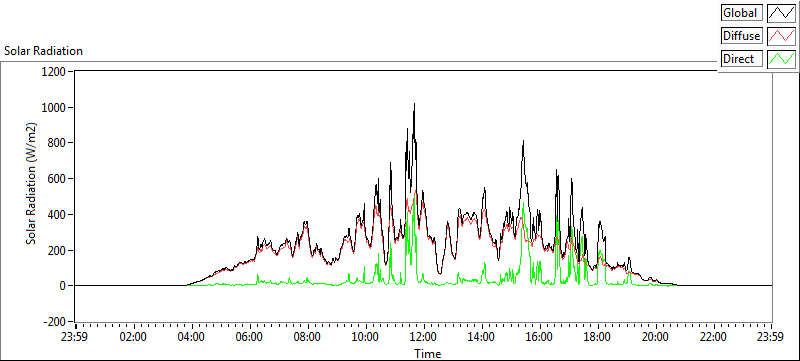Click the Global plot legend line icon

(x=781, y=13)
